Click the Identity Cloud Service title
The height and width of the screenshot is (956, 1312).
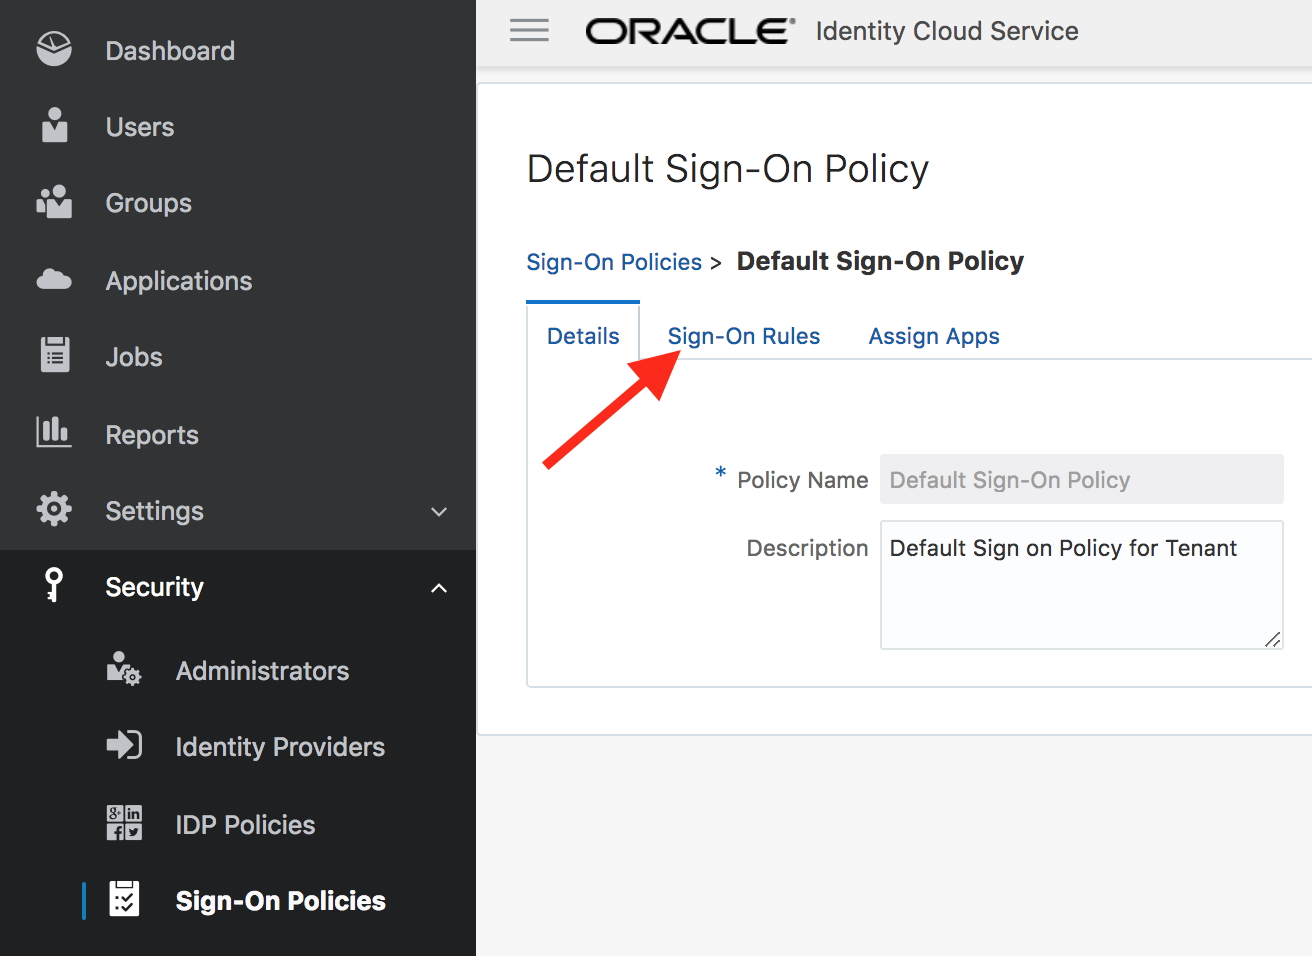(947, 31)
